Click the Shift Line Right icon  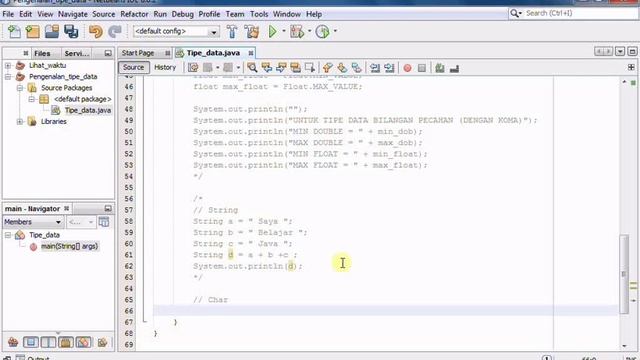[389, 68]
